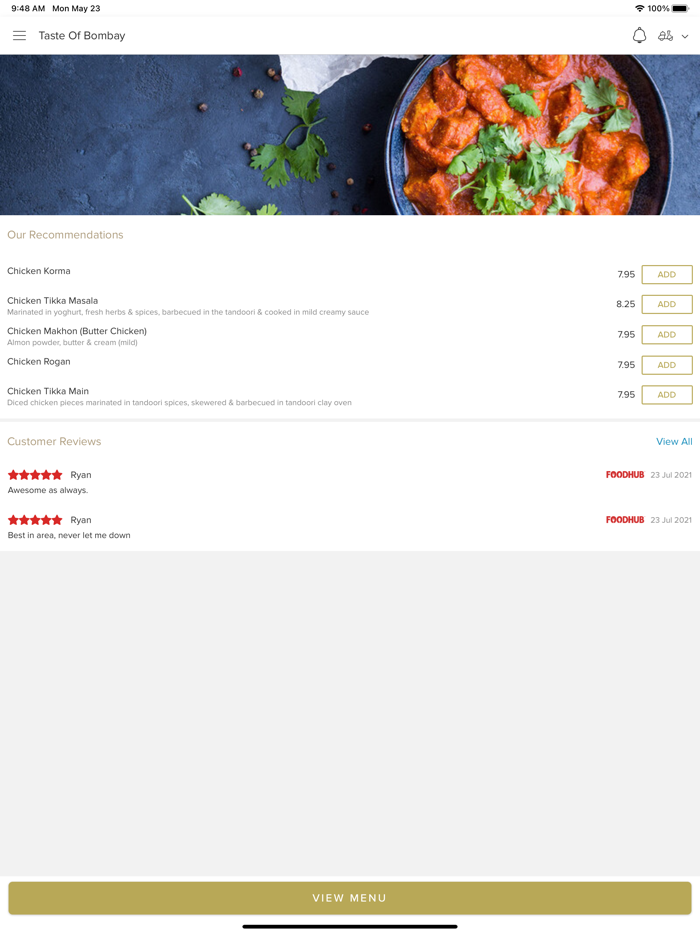The width and height of the screenshot is (700, 934).
Task: Click Foodhub logo on first review
Action: pyautogui.click(x=625, y=475)
